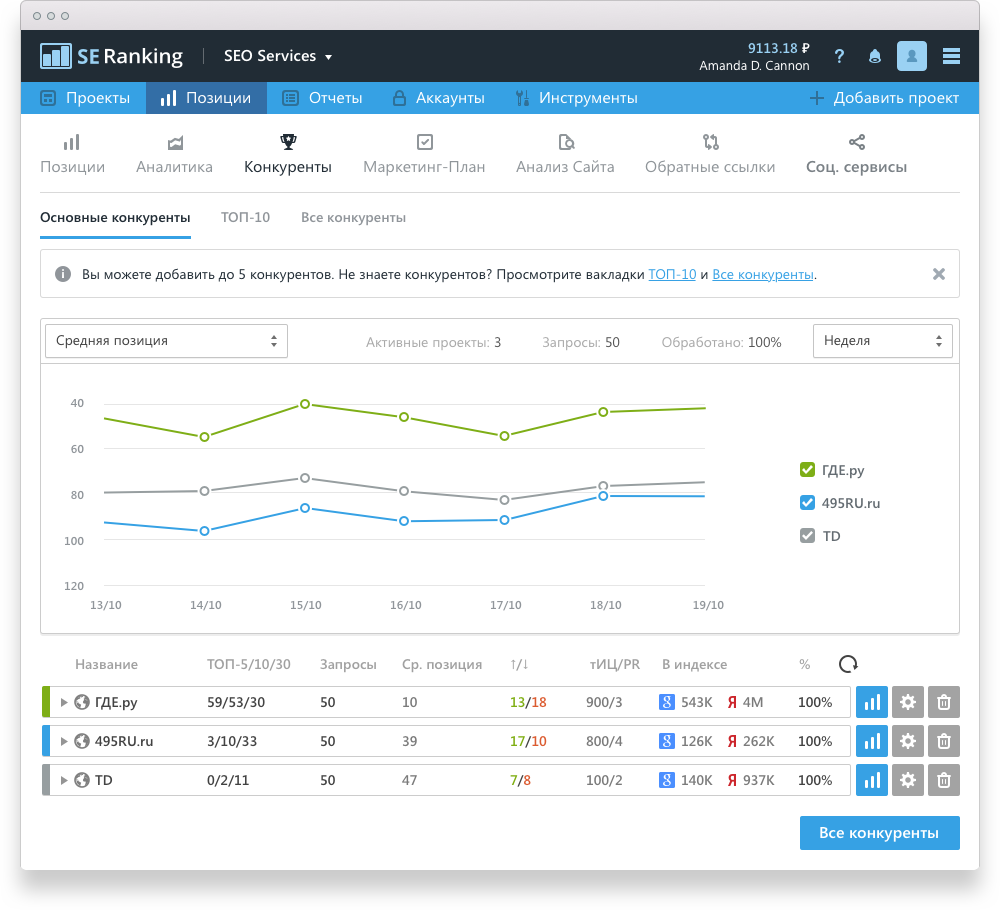Open chart icon for TD row
Image resolution: width=1000 pixels, height=910 pixels.
(x=872, y=780)
